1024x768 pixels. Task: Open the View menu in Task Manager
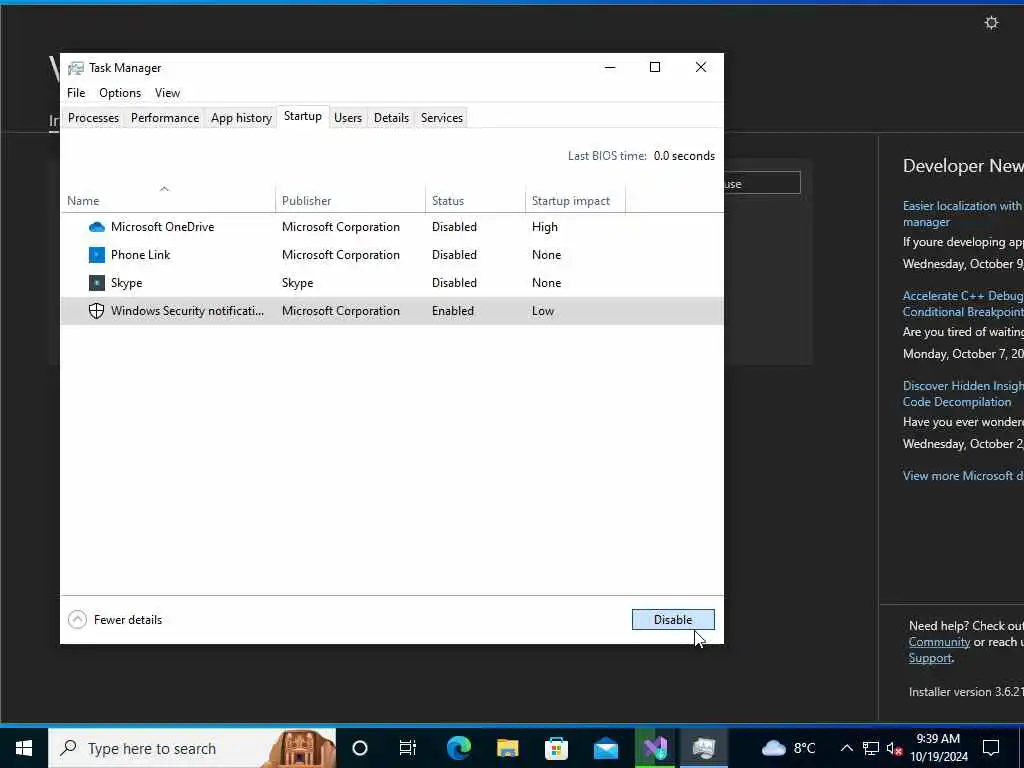167,93
